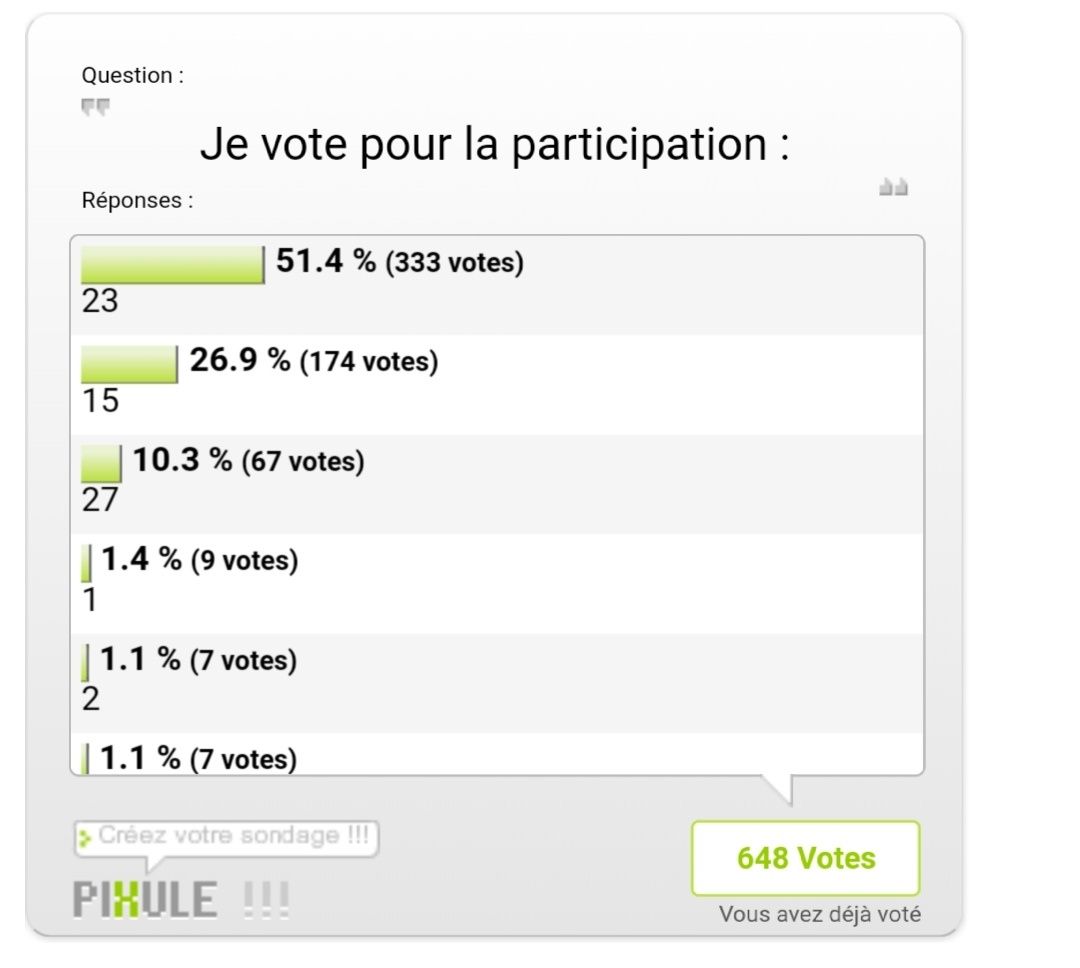Click the Réponses label
This screenshot has height=968, width=1080.
(x=138, y=200)
